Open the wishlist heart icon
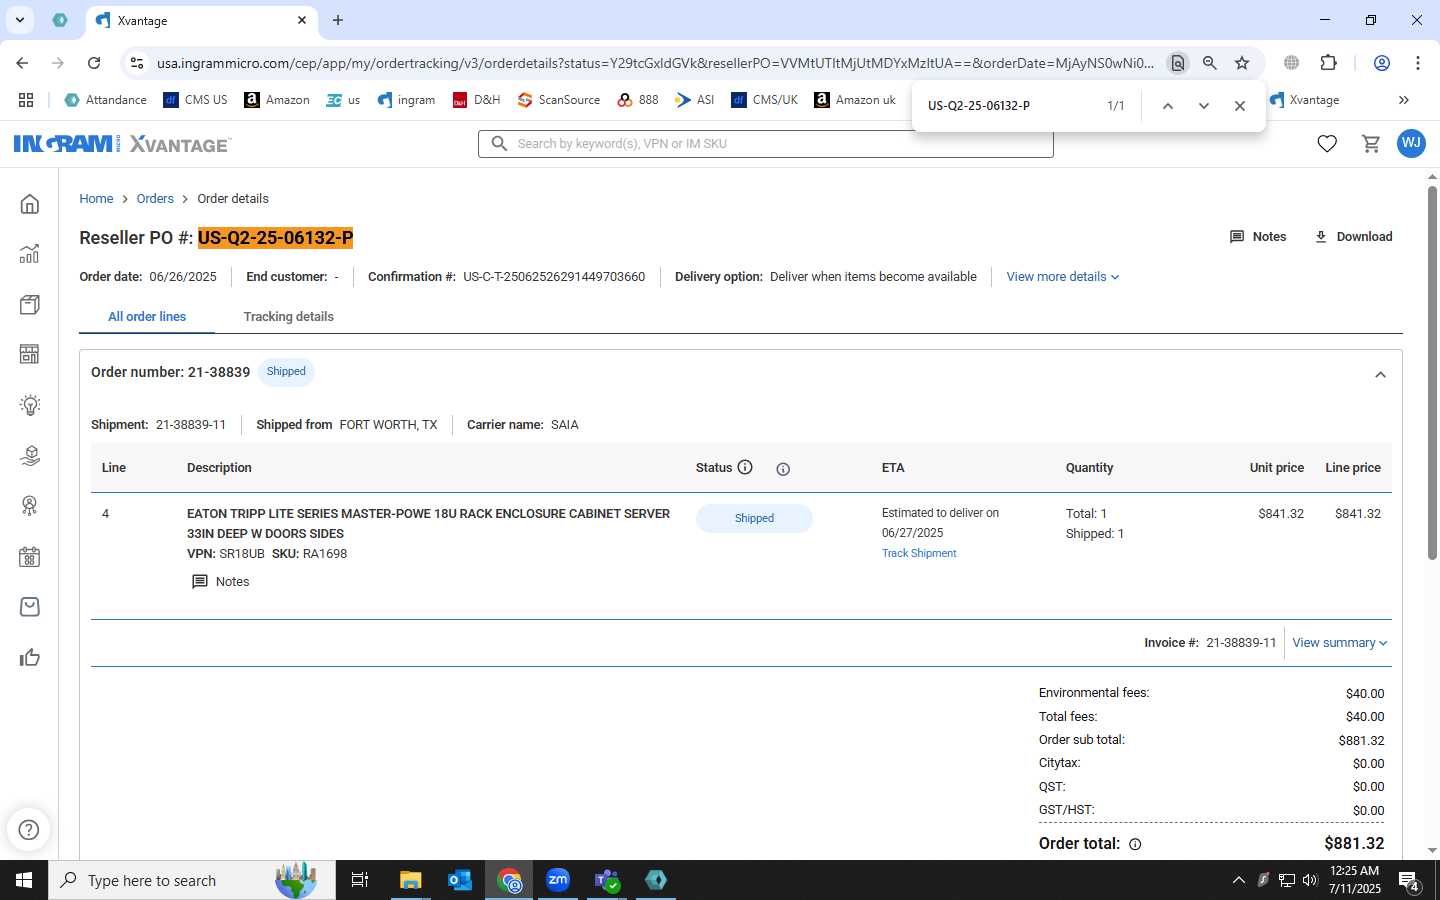The image size is (1440, 900). pos(1327,144)
